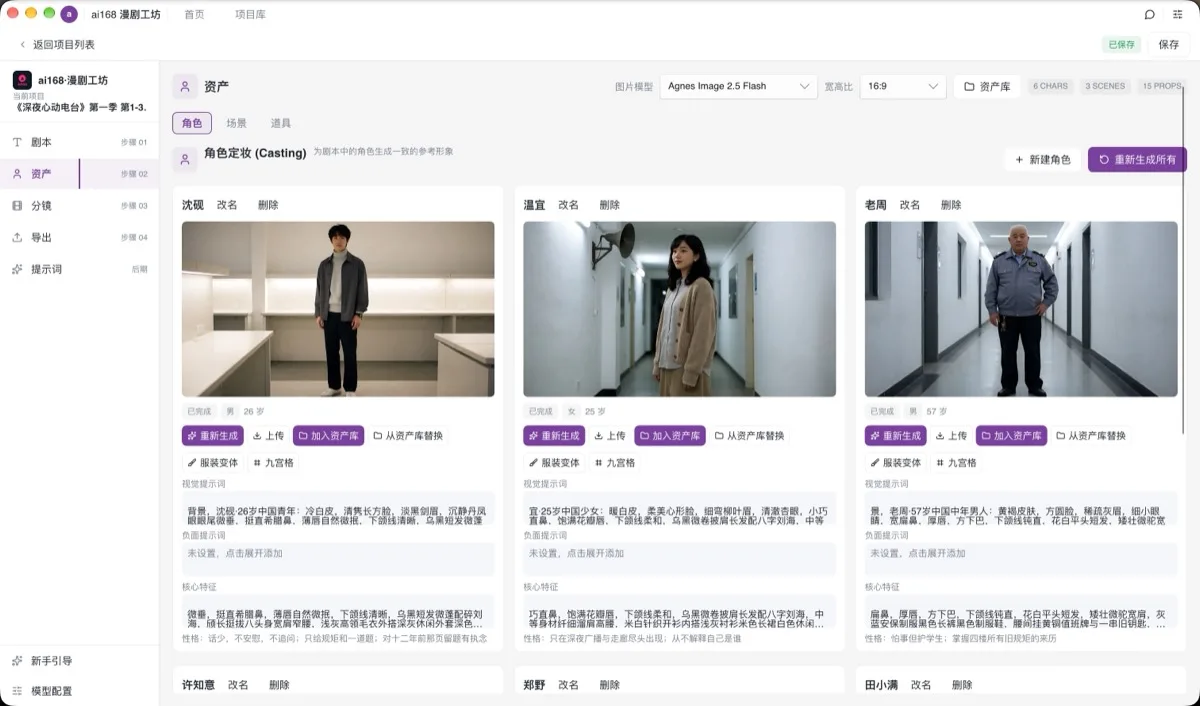Viewport: 1200px width, 706px height.
Task: Click 改名 next to 温宜
Action: pyautogui.click(x=568, y=205)
